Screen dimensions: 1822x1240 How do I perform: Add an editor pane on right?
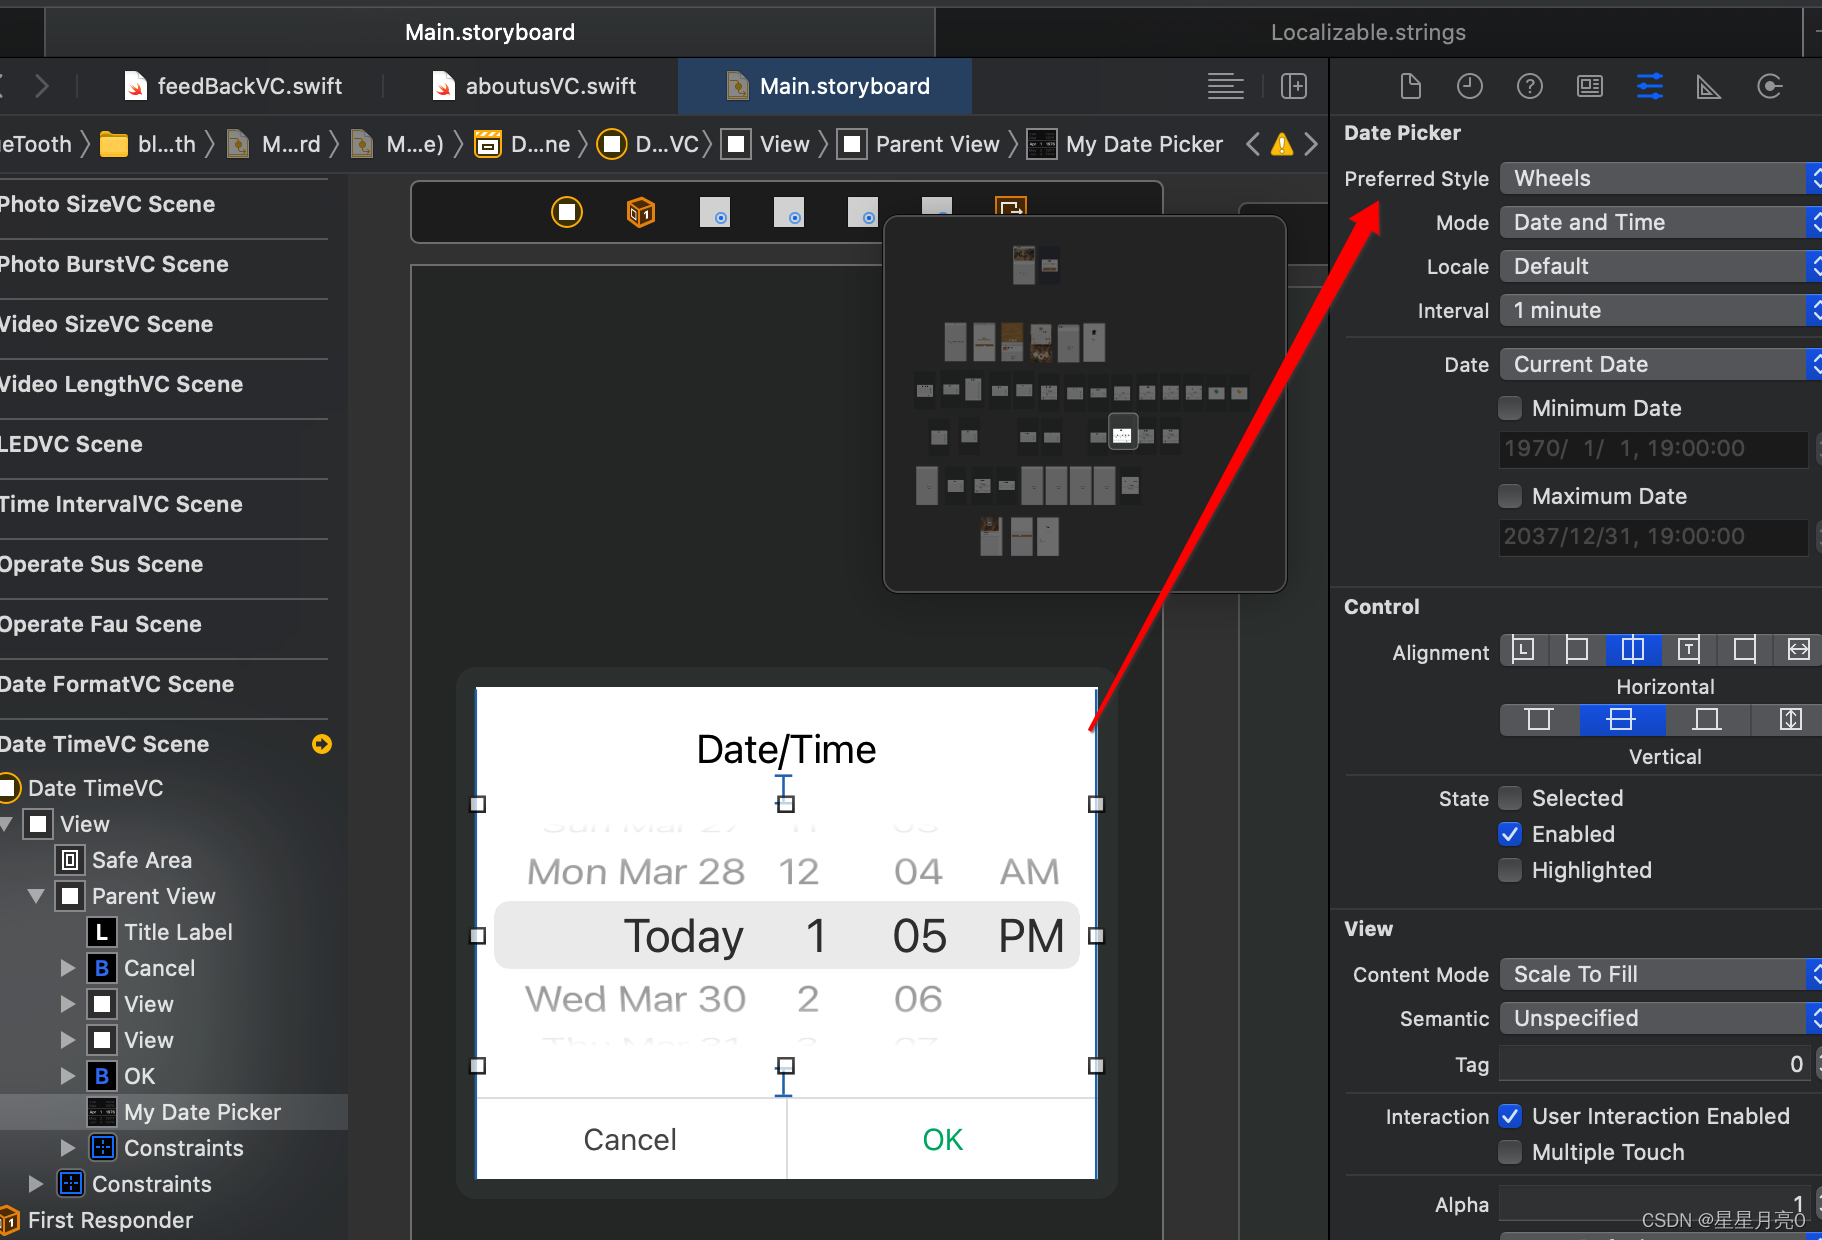[x=1294, y=87]
